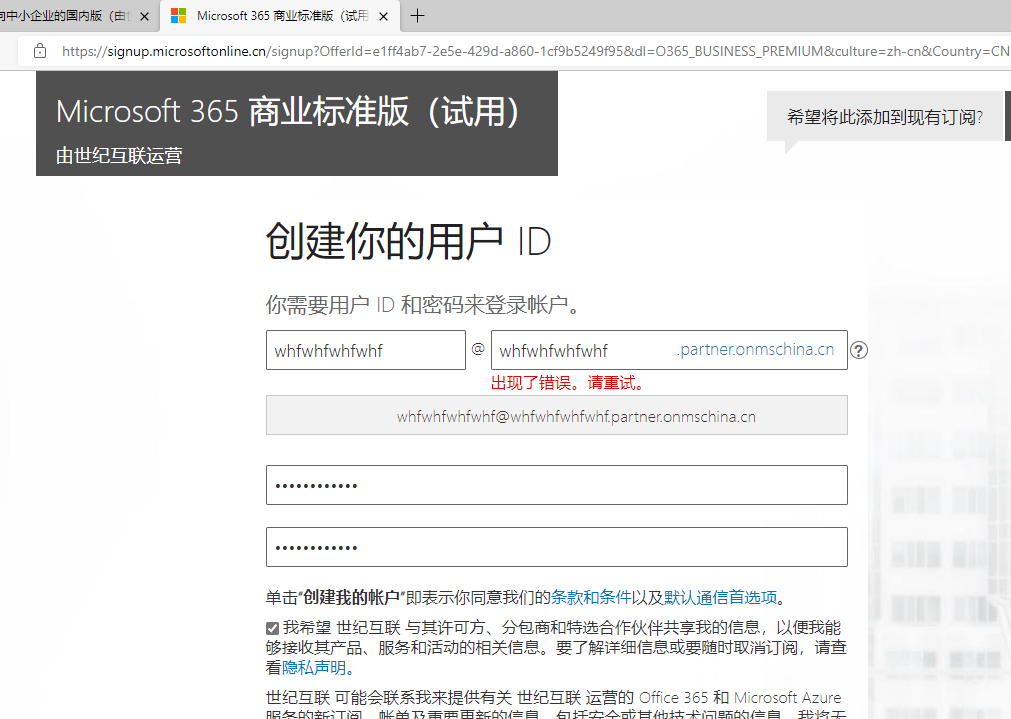Viewport: 1011px width, 719px height.
Task: Click the confirm password field
Action: pos(556,547)
